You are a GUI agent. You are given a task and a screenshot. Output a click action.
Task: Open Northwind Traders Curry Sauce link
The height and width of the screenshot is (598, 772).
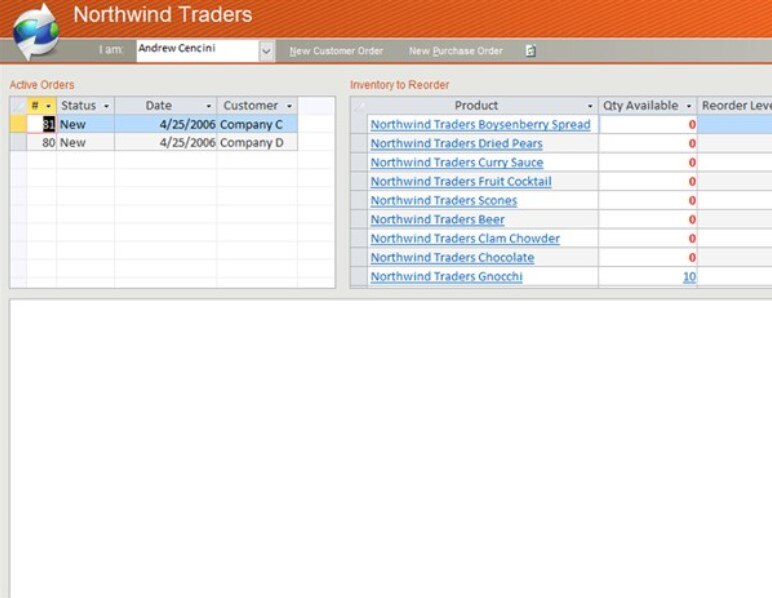[x=457, y=162]
